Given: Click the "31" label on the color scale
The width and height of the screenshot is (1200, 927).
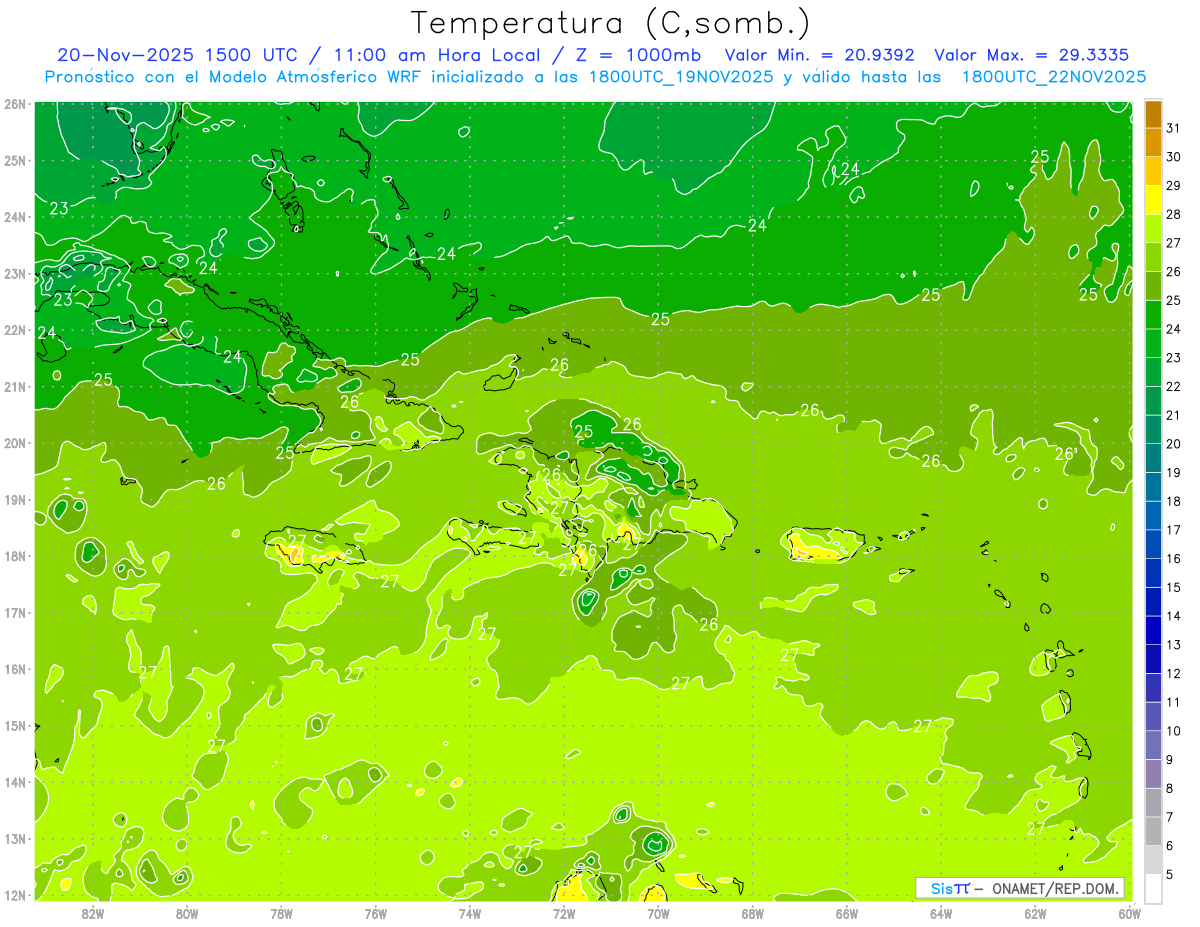Looking at the screenshot, I should [1173, 128].
